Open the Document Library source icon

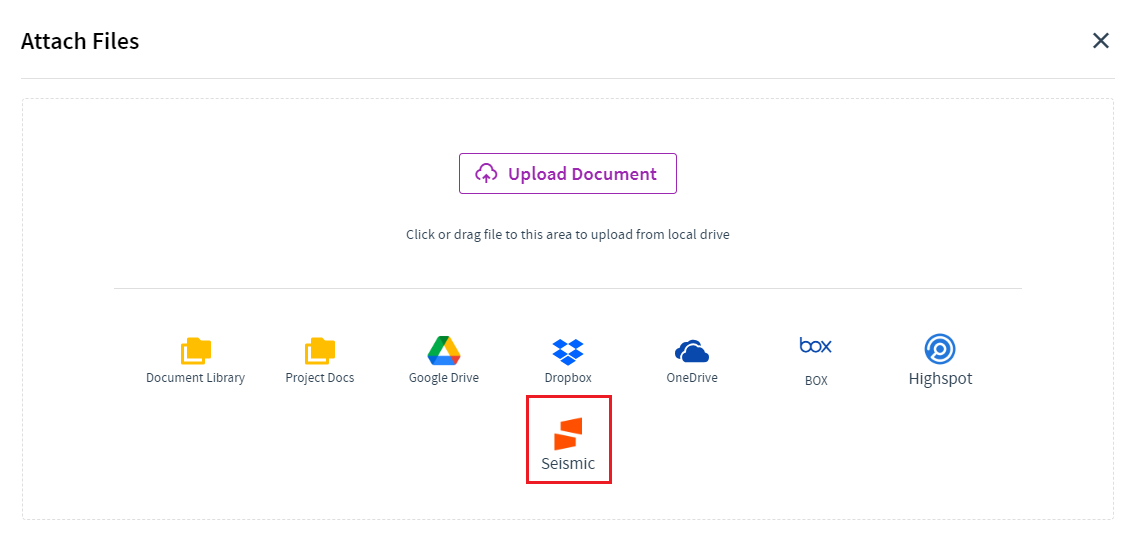click(195, 351)
